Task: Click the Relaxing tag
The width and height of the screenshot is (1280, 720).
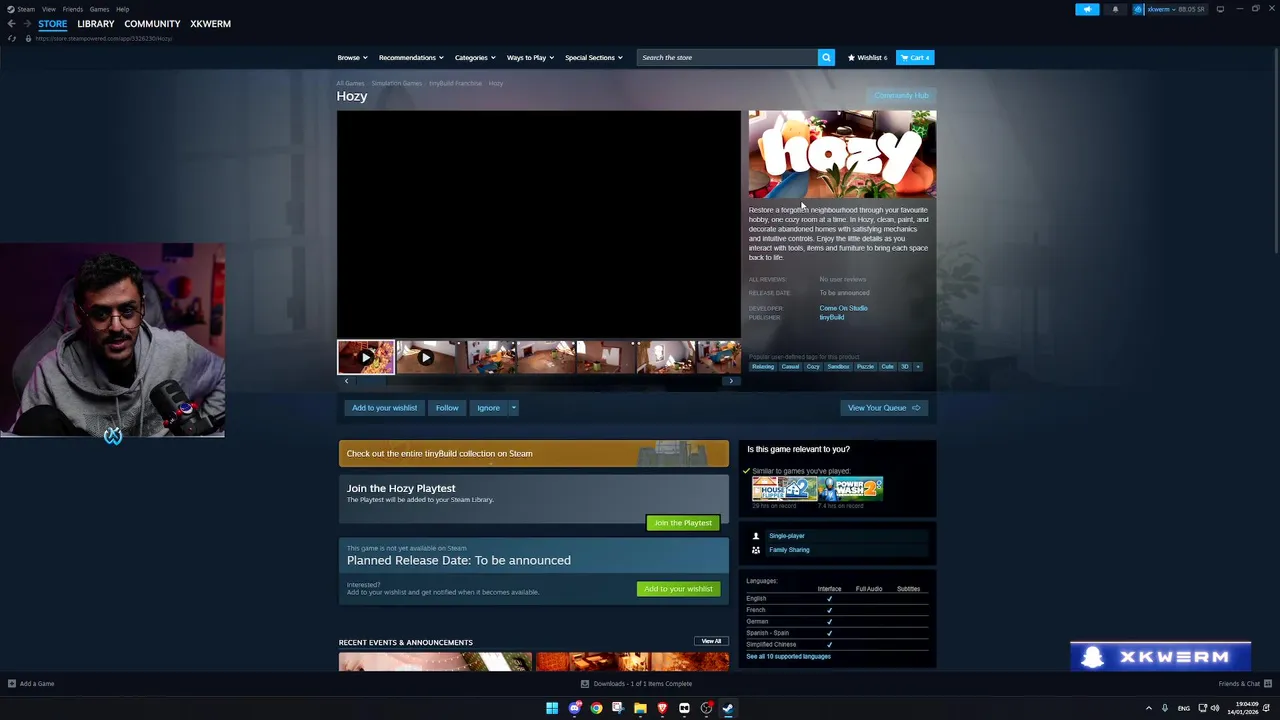Action: 763,366
